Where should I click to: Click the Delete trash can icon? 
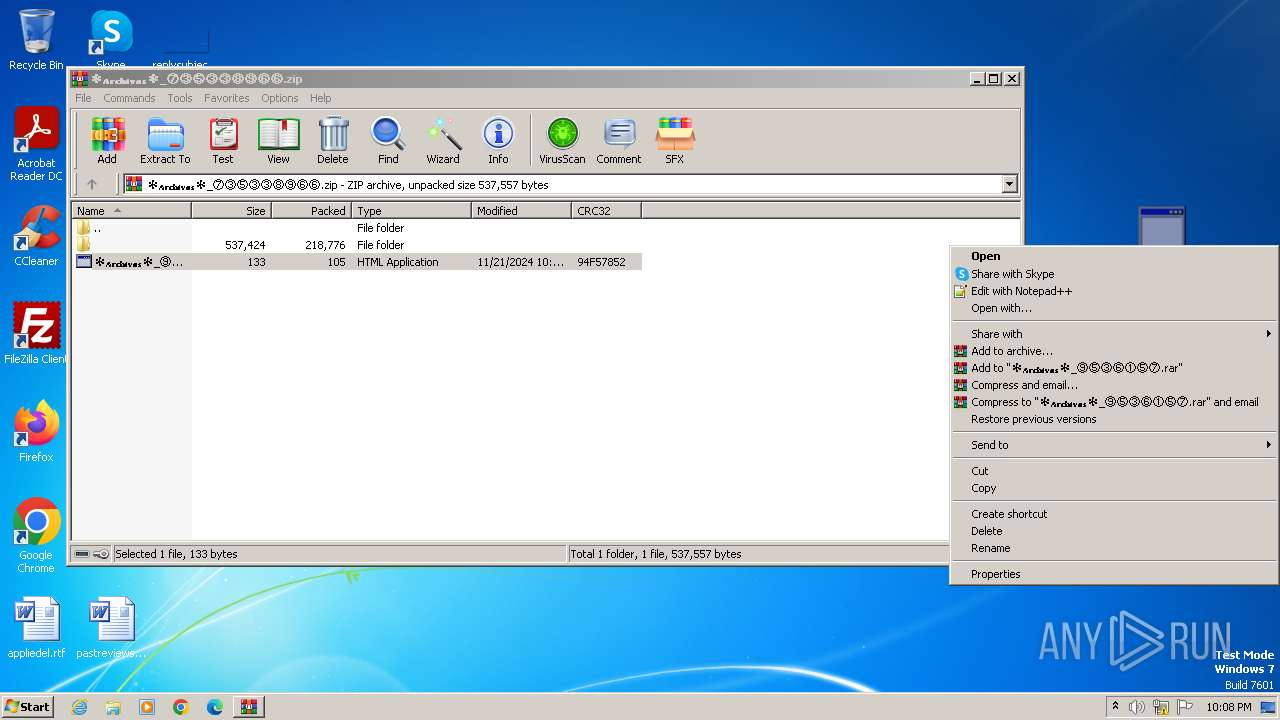(x=333, y=140)
